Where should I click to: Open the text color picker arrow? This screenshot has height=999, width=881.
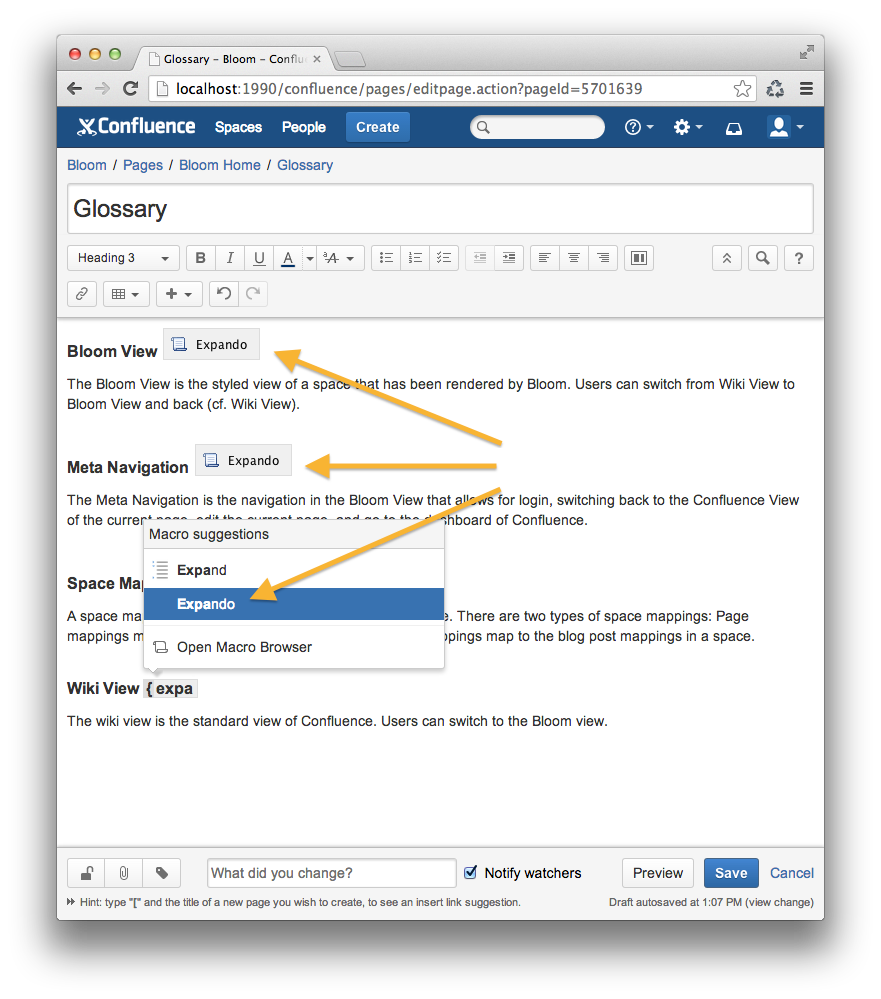310,258
